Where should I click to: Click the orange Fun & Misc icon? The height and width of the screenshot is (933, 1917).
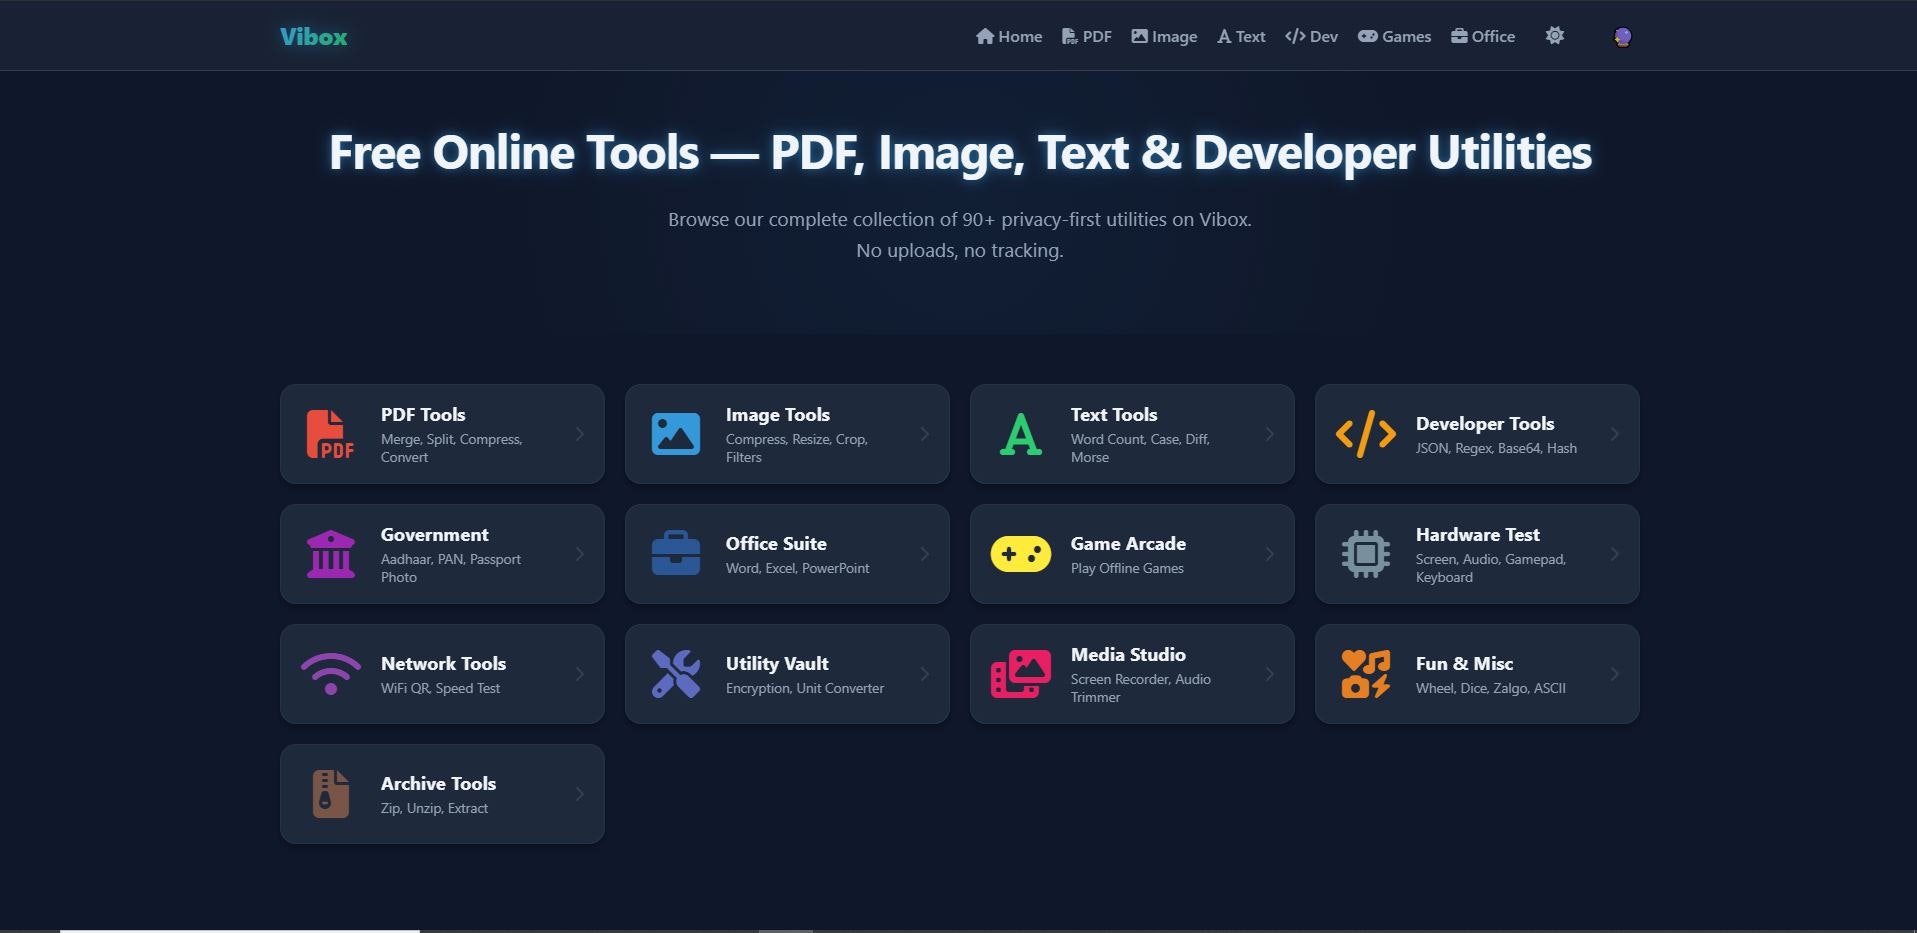tap(1366, 674)
